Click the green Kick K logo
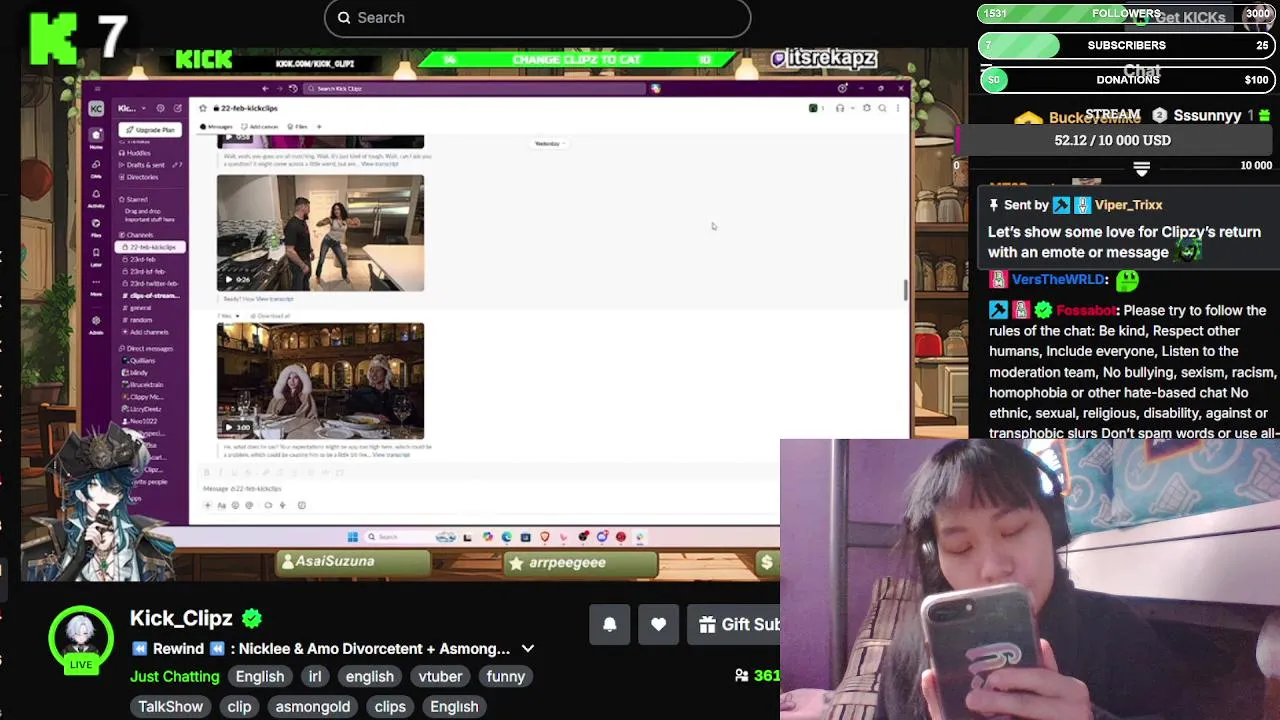The width and height of the screenshot is (1280, 720). pyautogui.click(x=52, y=39)
